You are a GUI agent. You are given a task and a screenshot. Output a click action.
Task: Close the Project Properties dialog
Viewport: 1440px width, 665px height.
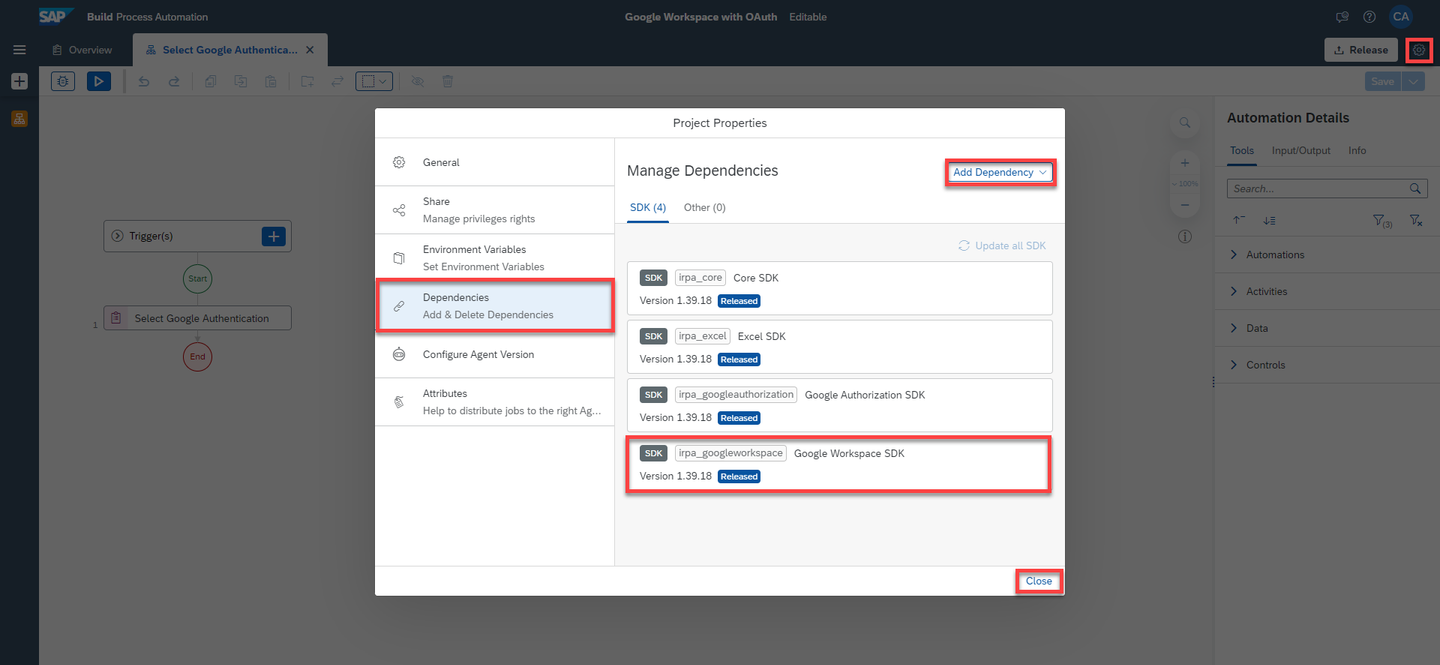tap(1038, 581)
